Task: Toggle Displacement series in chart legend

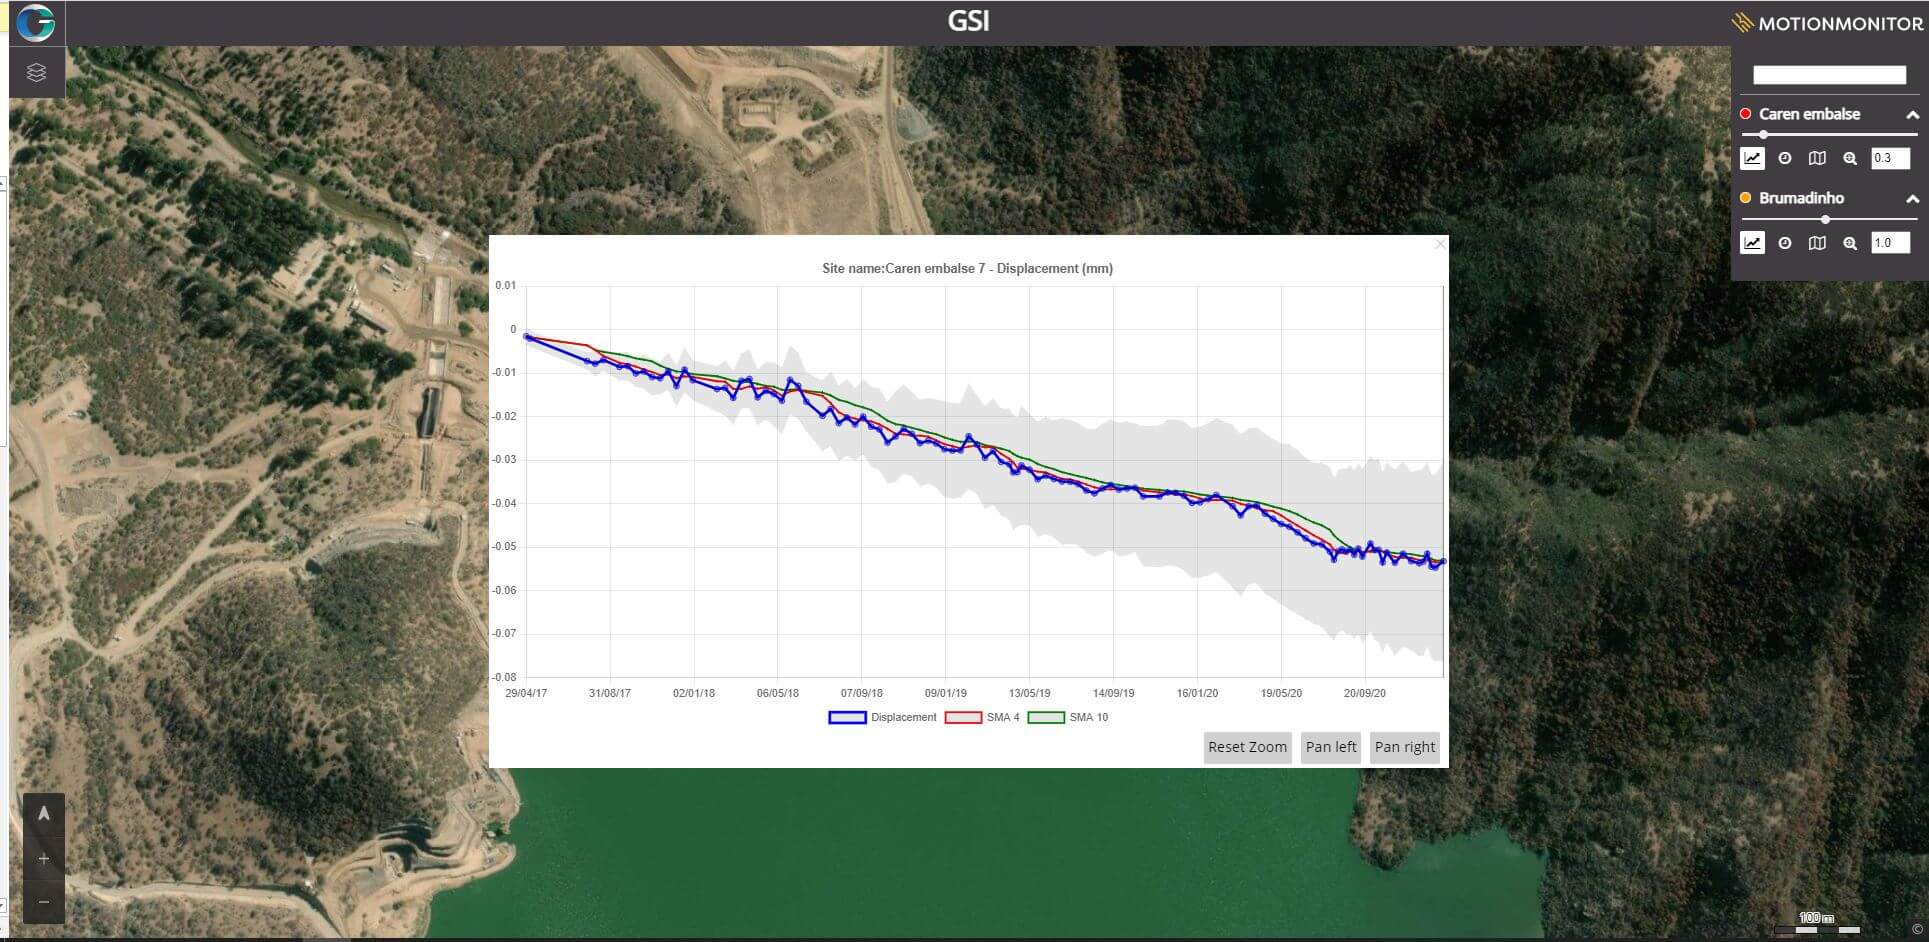Action: click(x=882, y=717)
